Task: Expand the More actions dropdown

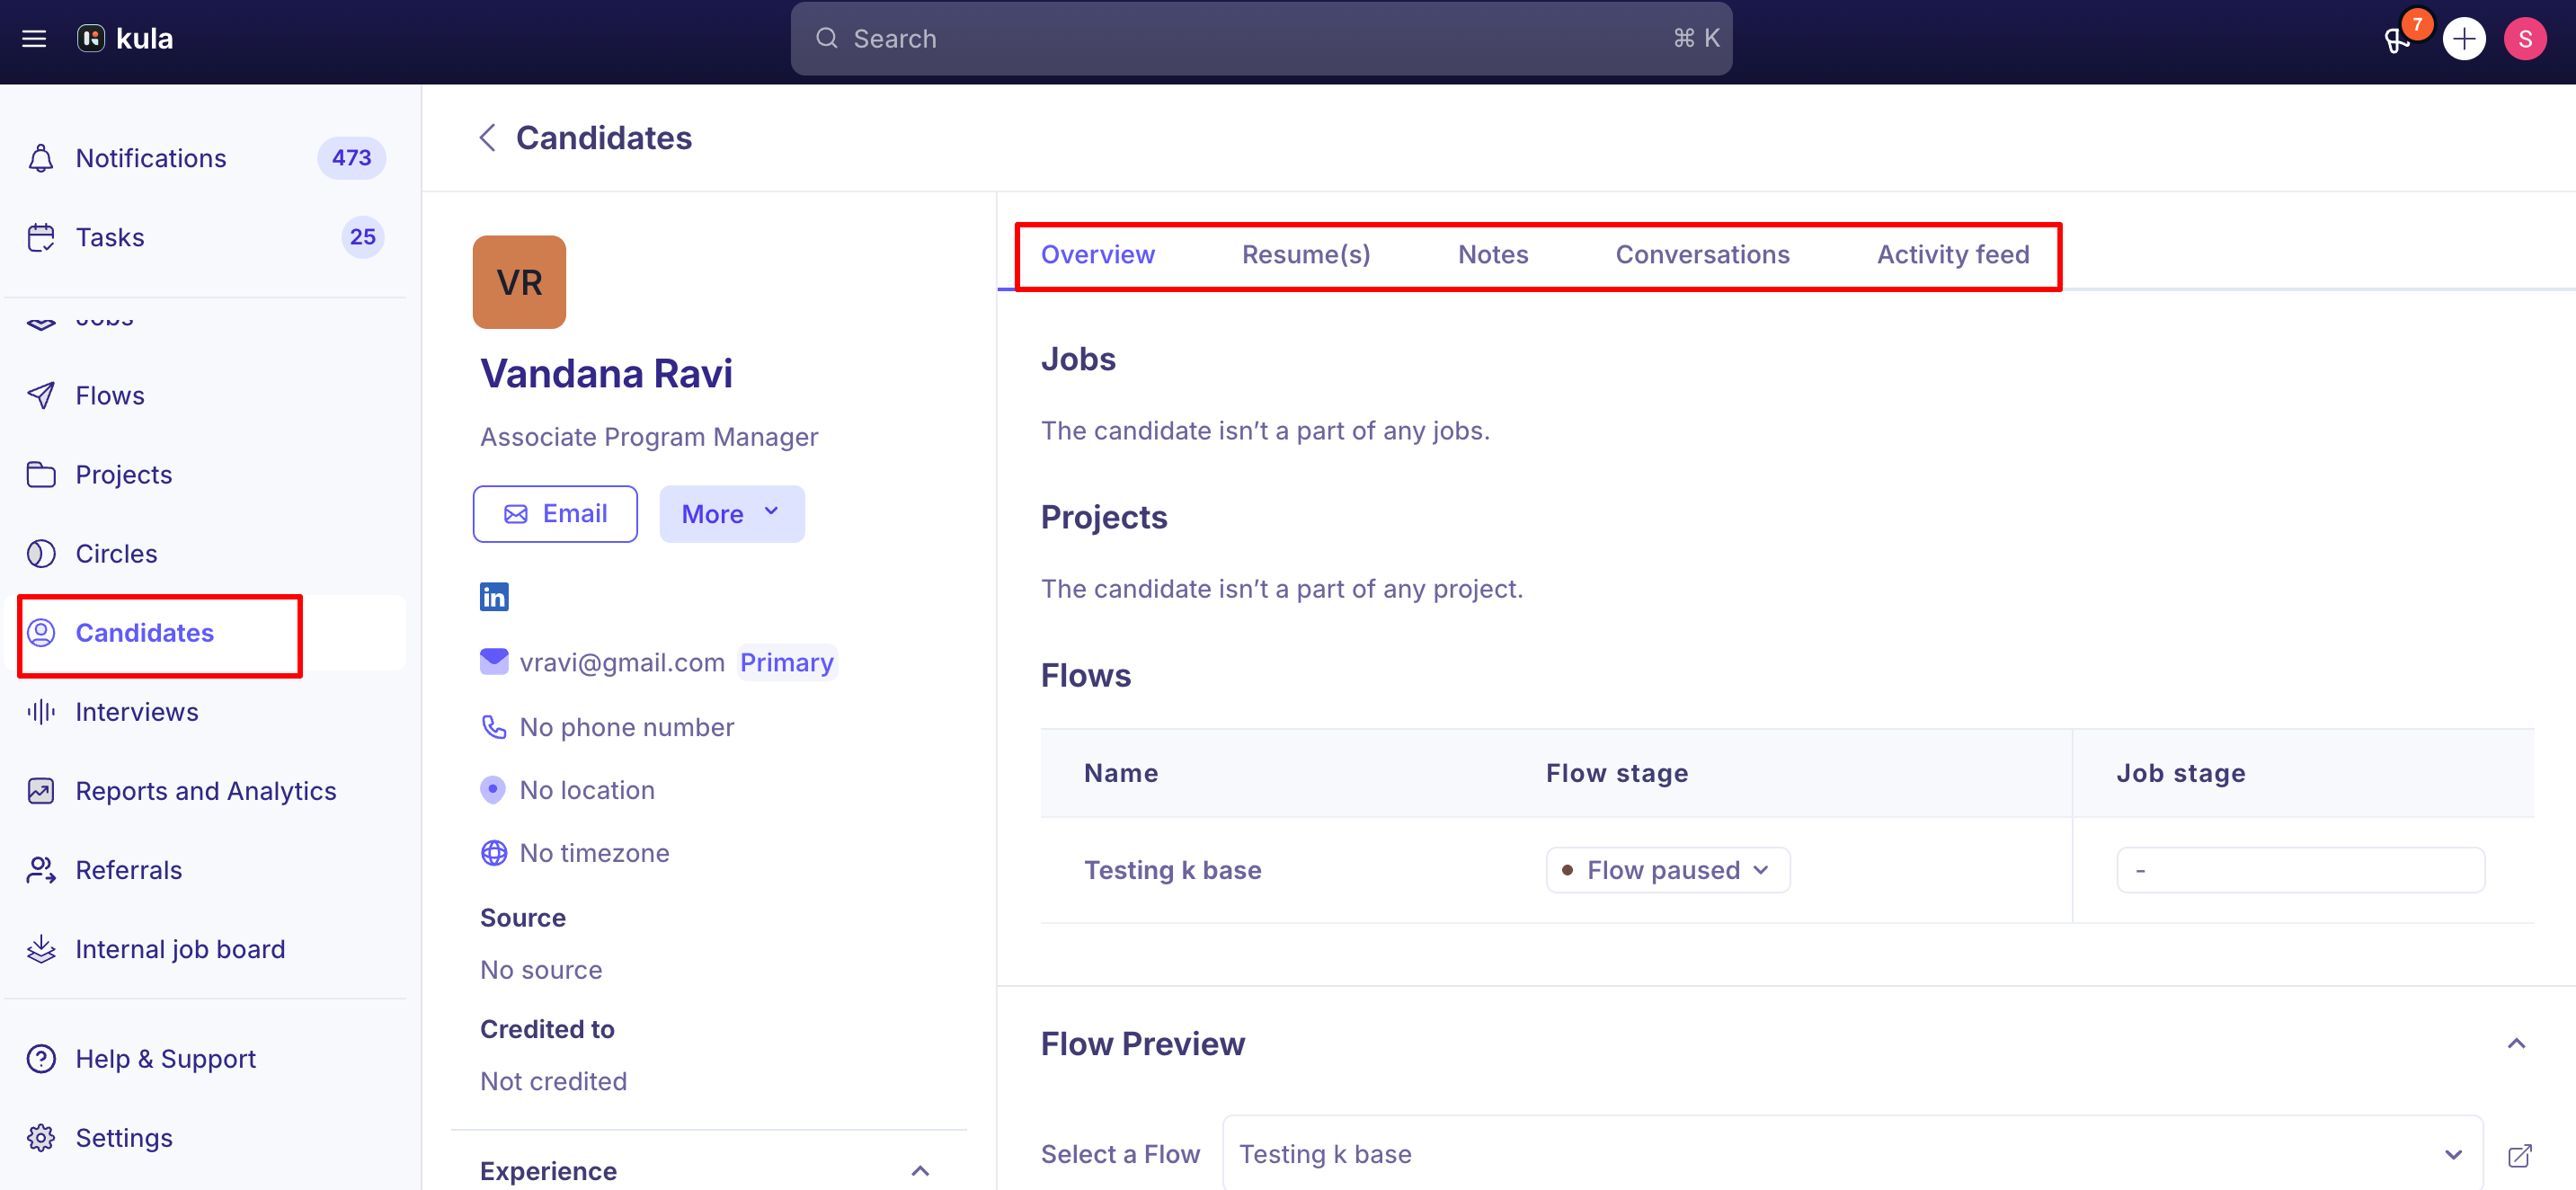Action: click(x=731, y=514)
